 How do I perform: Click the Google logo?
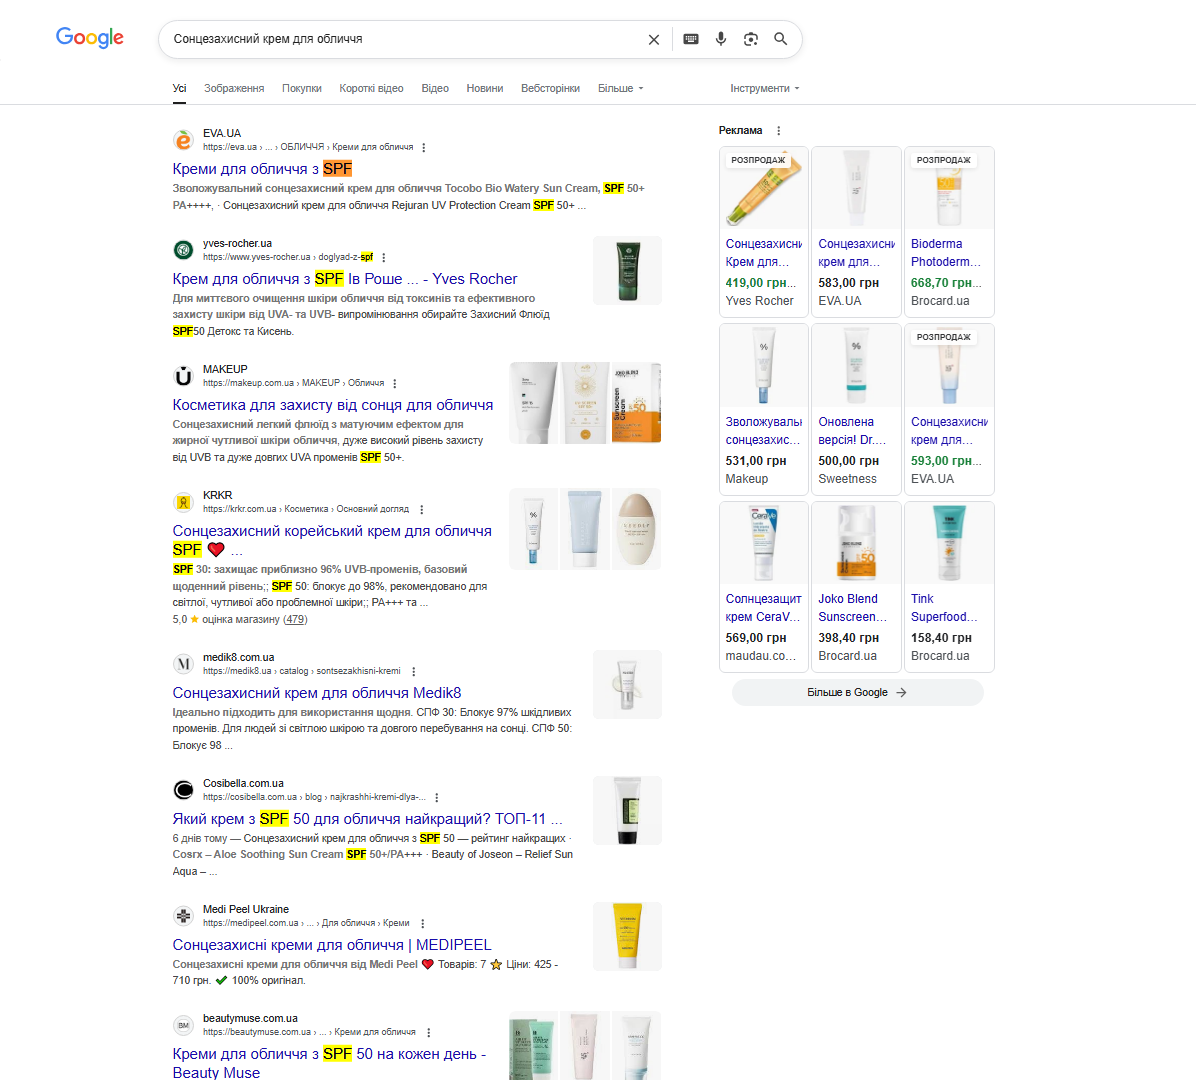[89, 37]
